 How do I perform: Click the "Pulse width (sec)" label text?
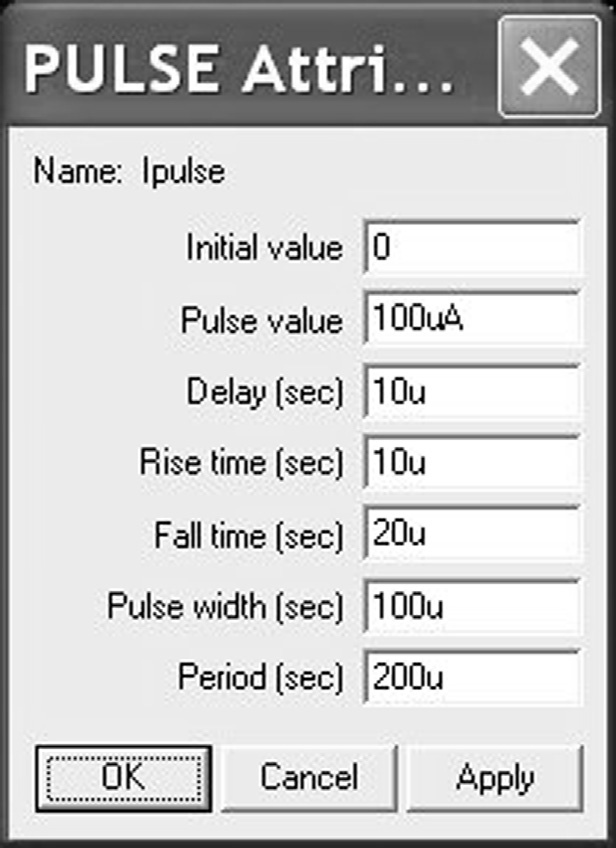point(225,606)
